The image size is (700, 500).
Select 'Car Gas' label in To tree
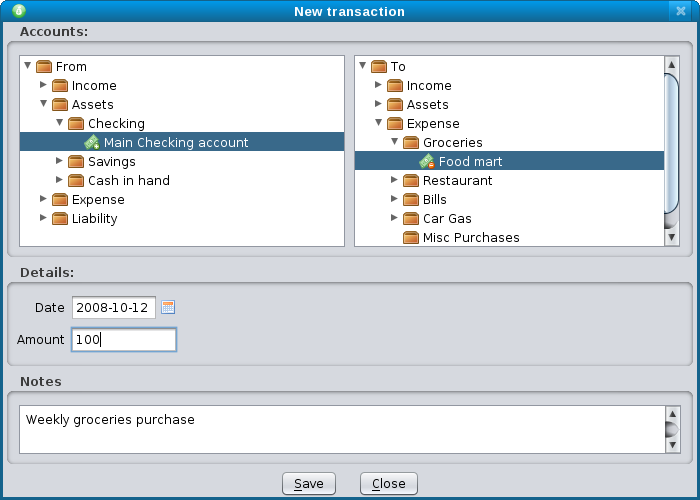(x=447, y=218)
